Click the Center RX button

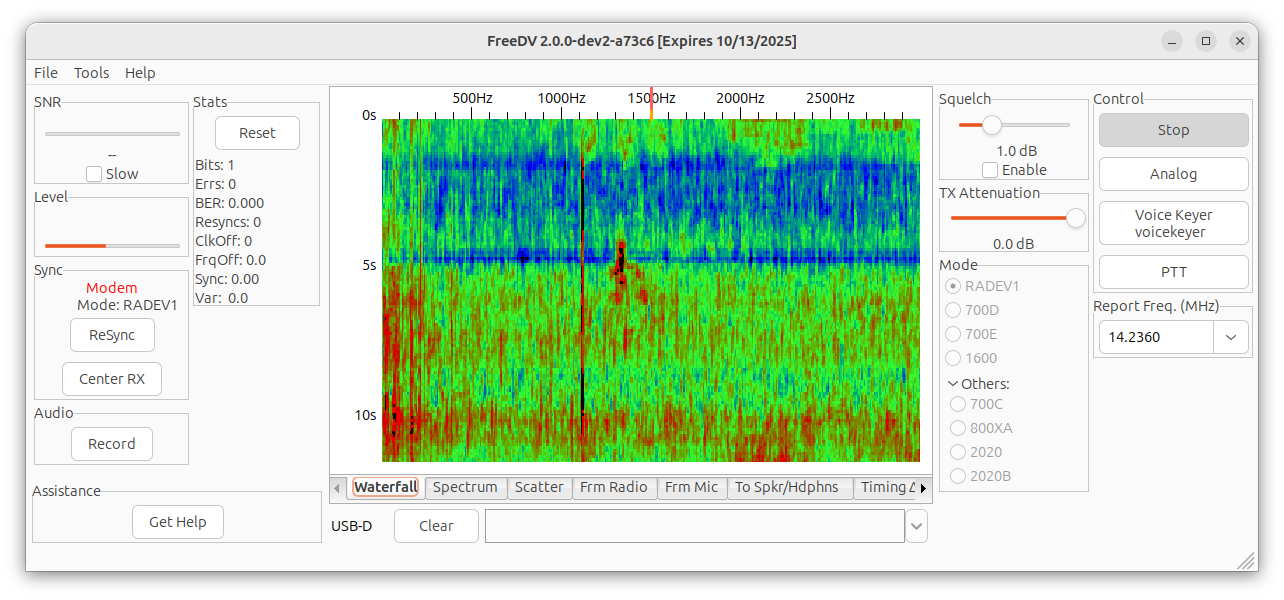pos(112,379)
